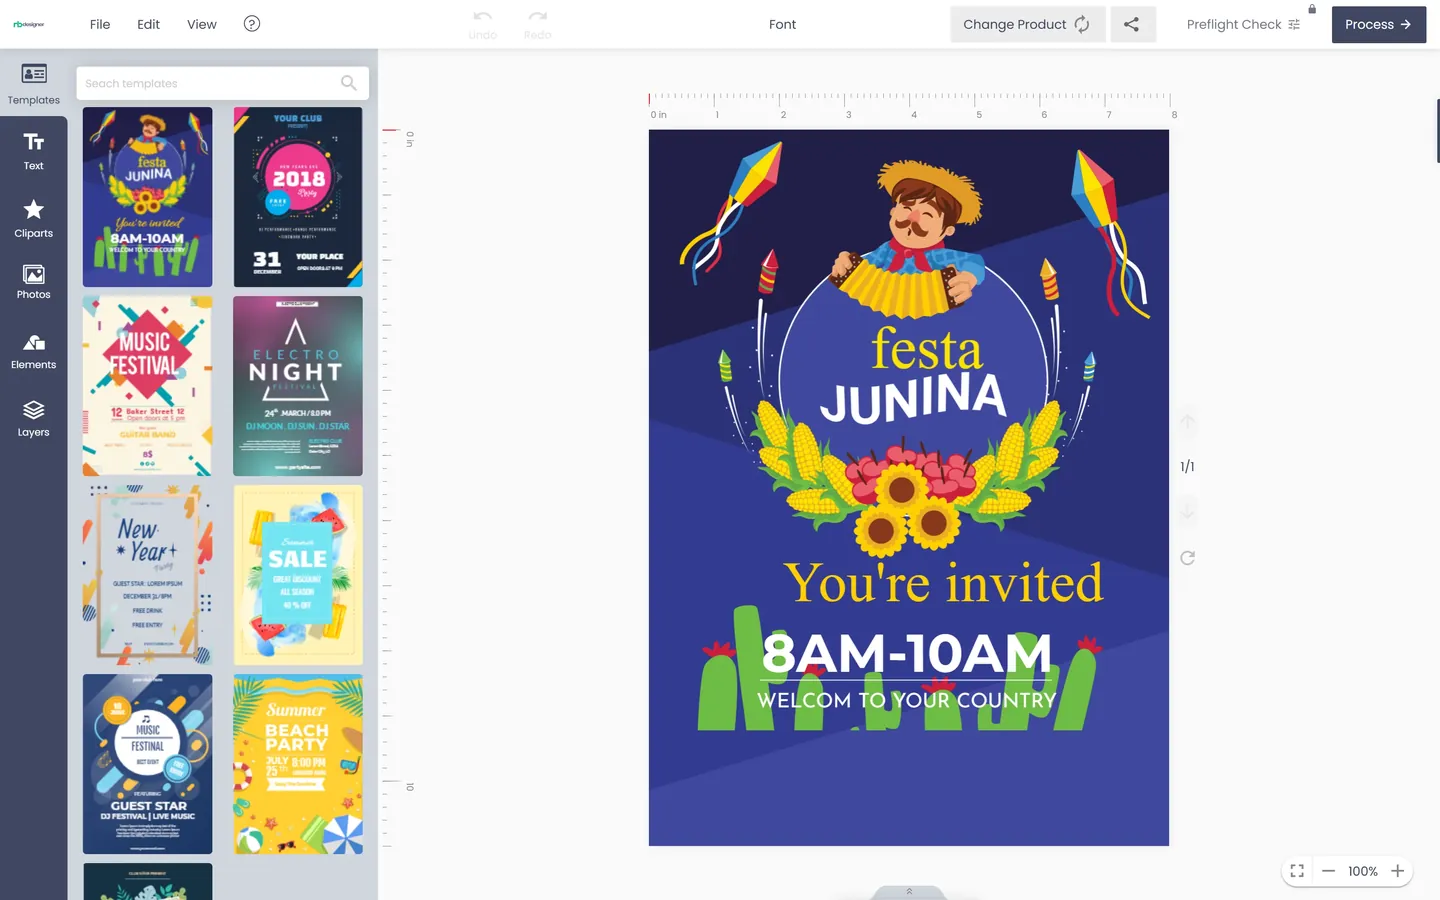Click the search magnifier icon
1440x900 pixels.
pos(348,83)
